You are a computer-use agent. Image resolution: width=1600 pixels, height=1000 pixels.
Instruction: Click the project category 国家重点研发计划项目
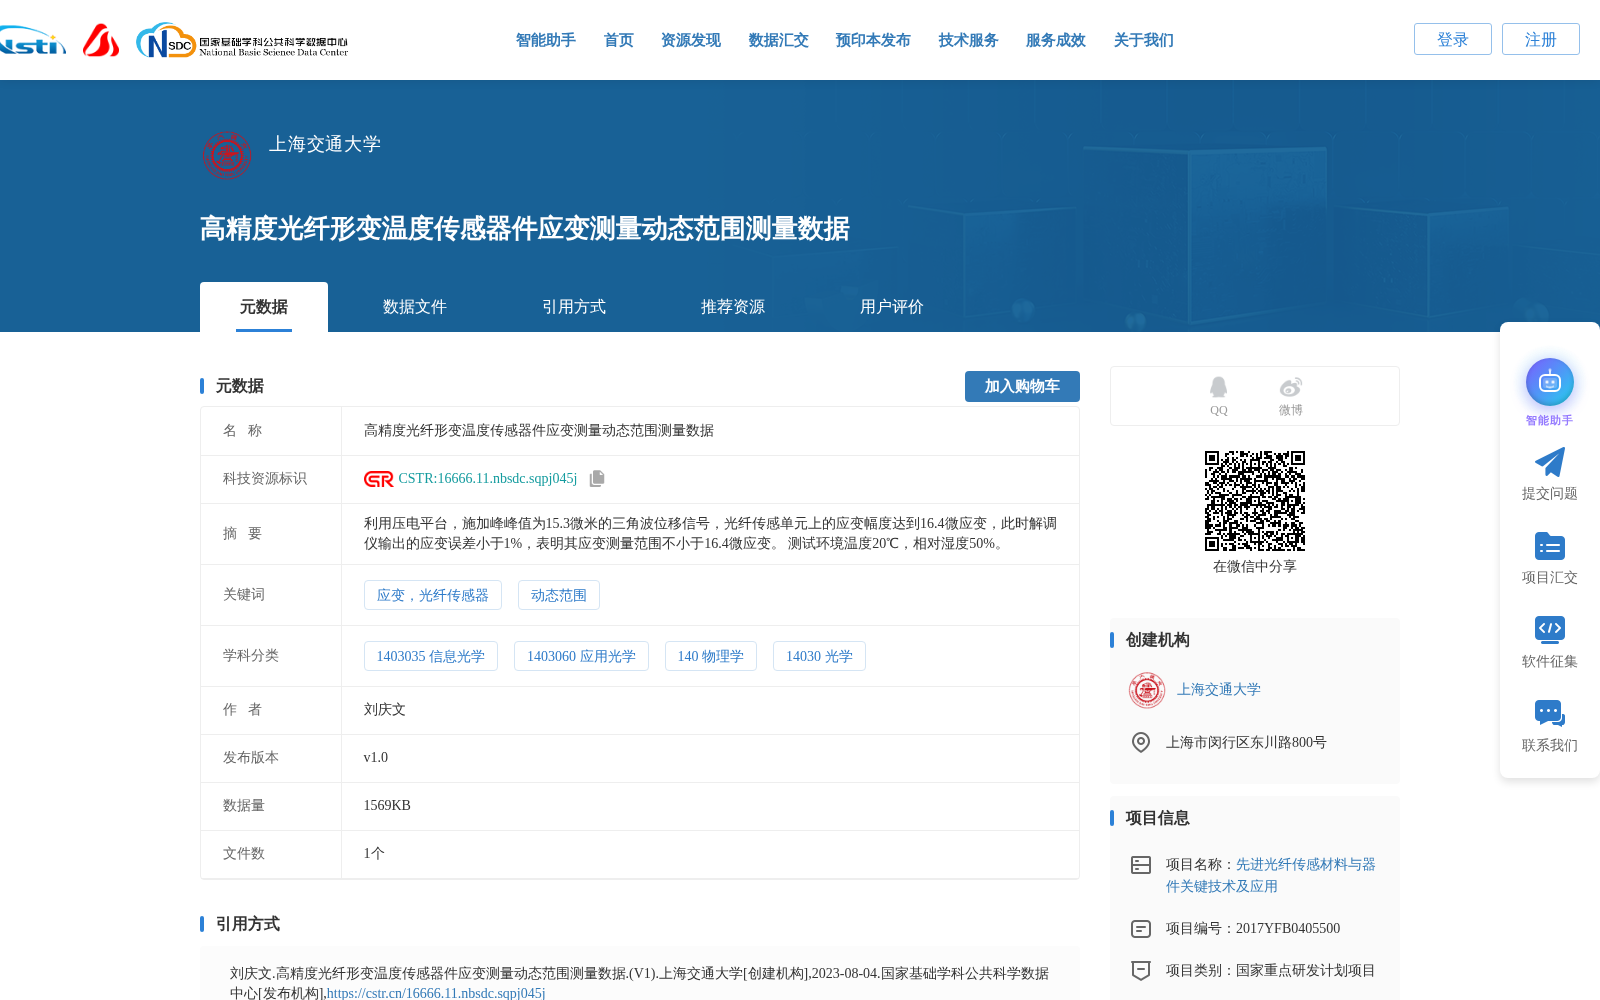point(1306,971)
